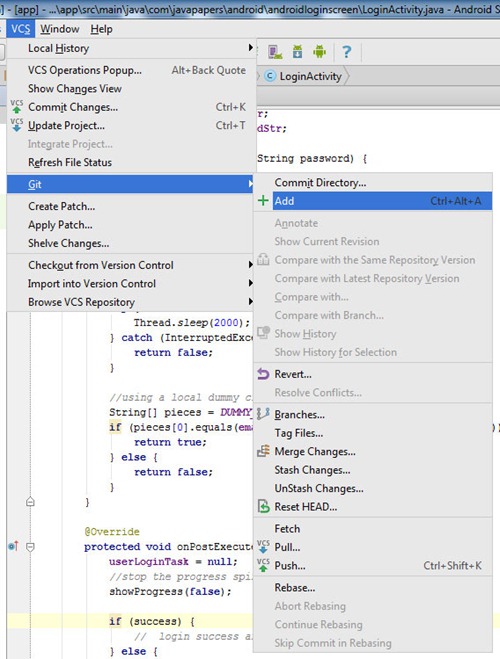Choose Create Patch...

tap(132, 206)
